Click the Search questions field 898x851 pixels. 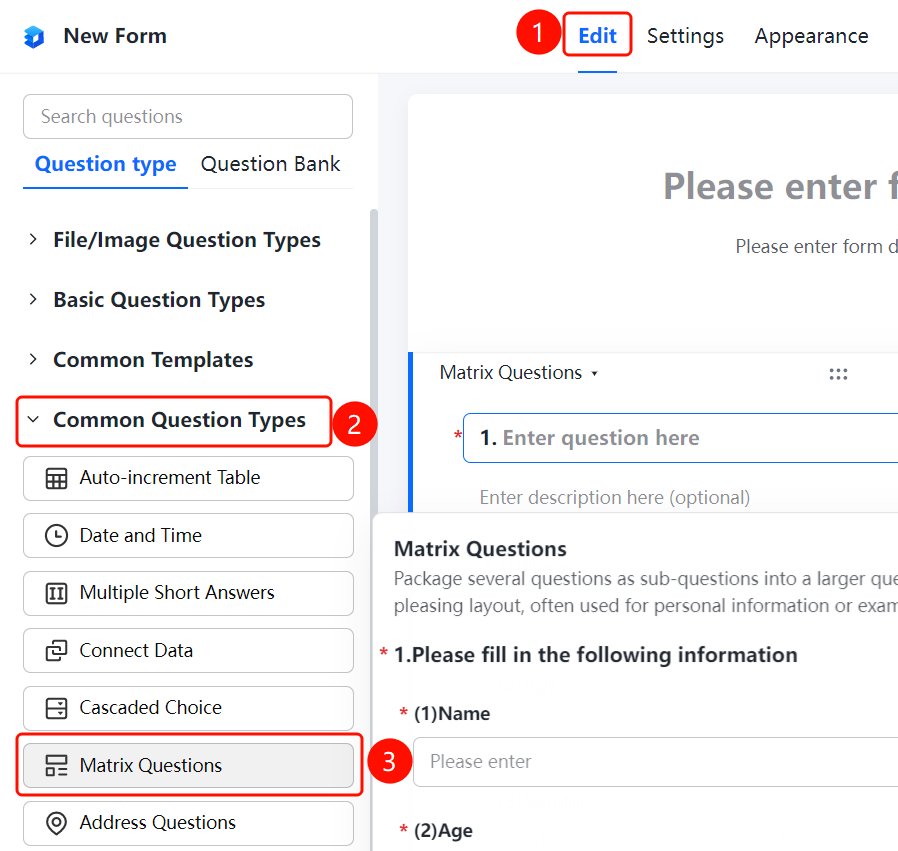(x=188, y=117)
